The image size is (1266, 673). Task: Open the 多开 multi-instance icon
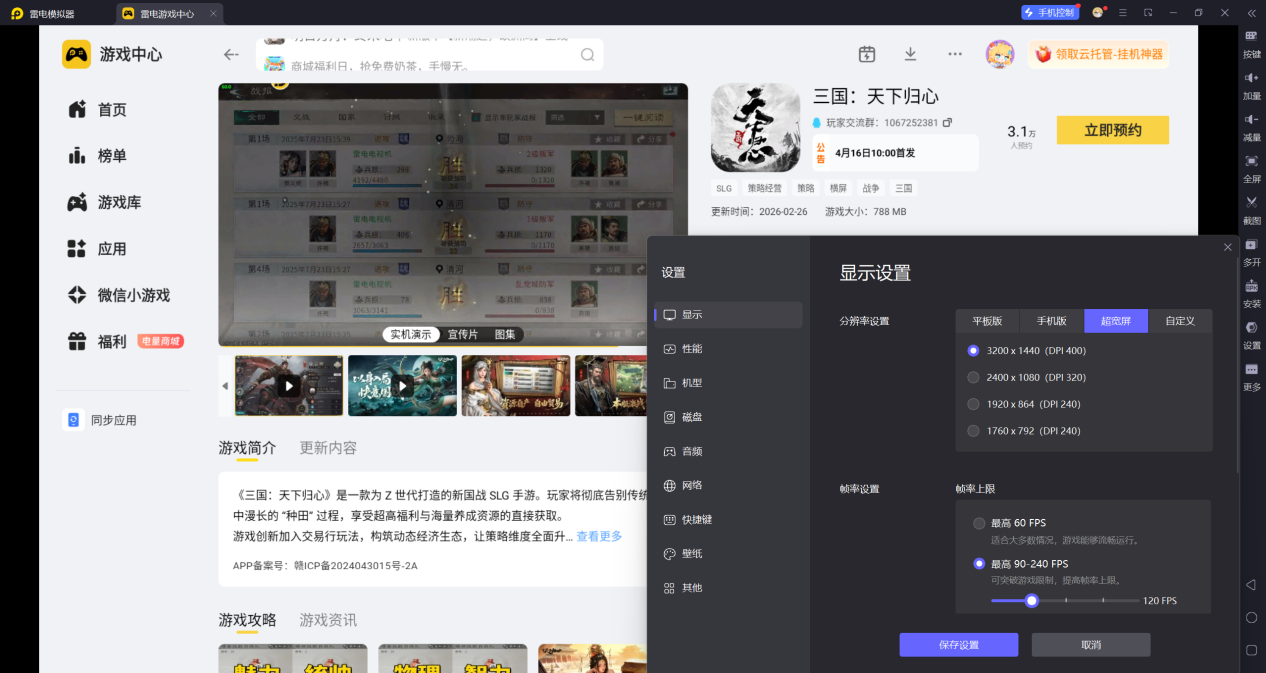pyautogui.click(x=1251, y=245)
